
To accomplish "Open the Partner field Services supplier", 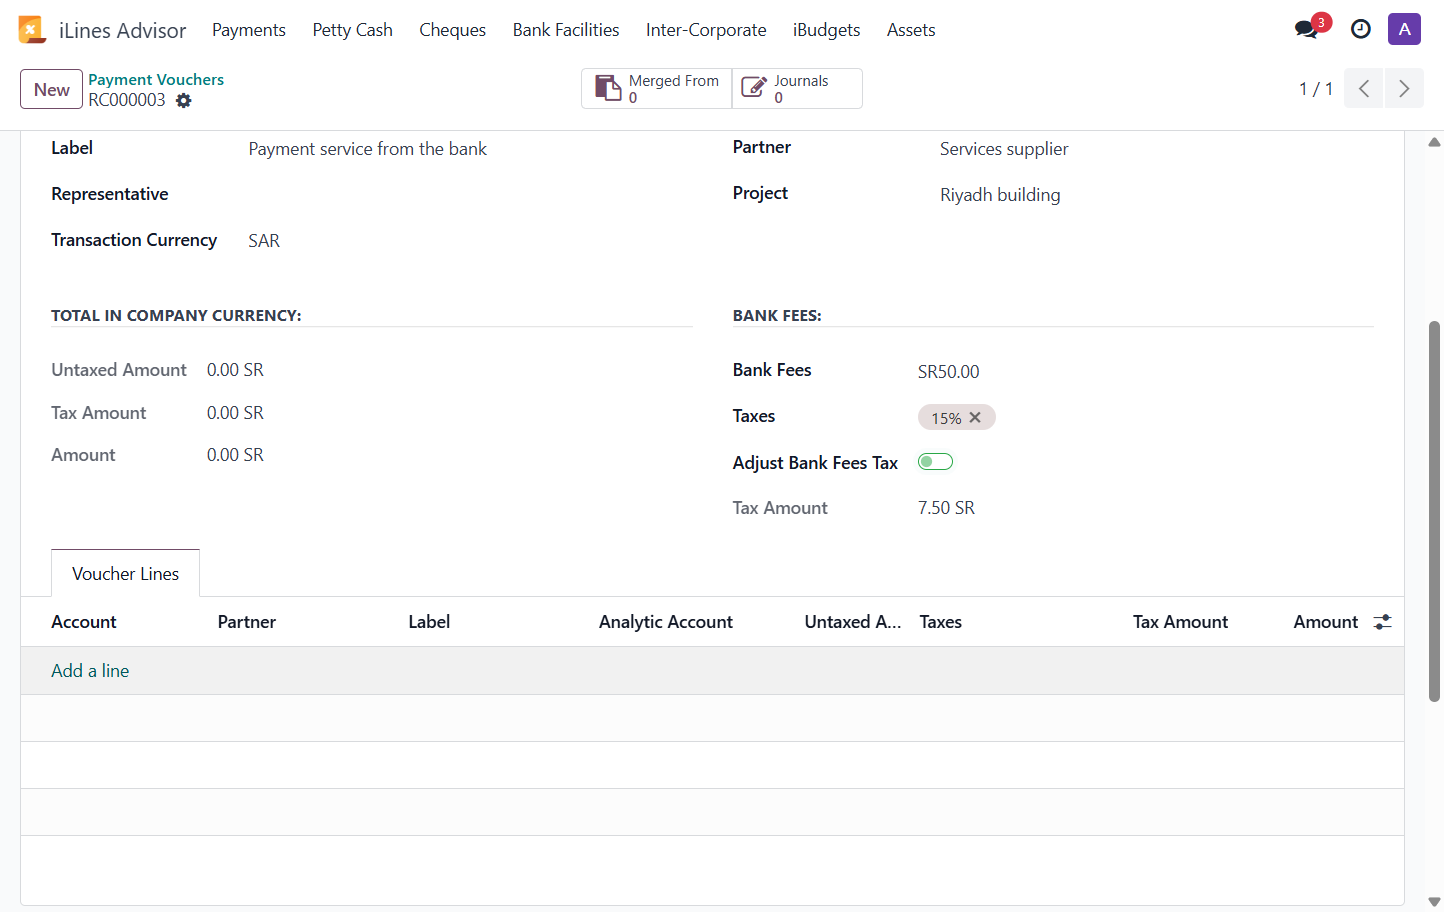I will (1004, 149).
